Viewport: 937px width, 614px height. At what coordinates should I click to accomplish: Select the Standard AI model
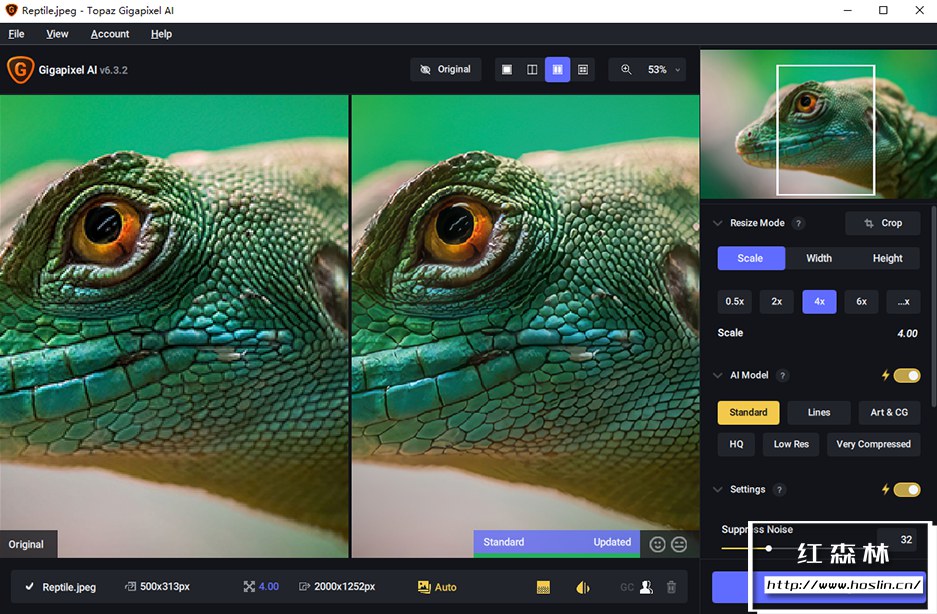point(748,413)
